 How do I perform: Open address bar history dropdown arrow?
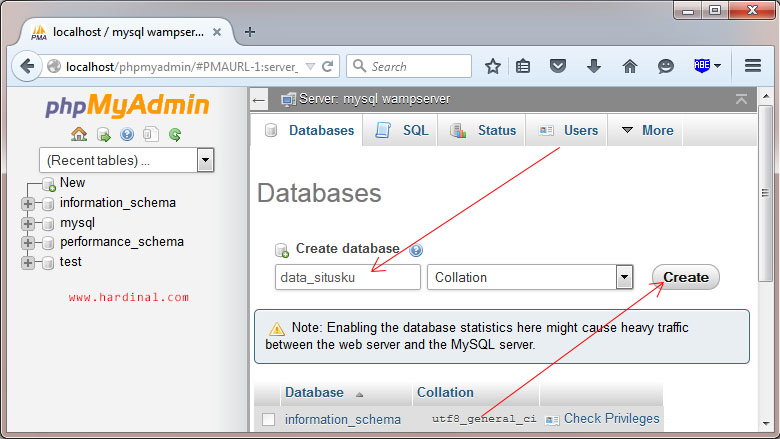point(310,66)
